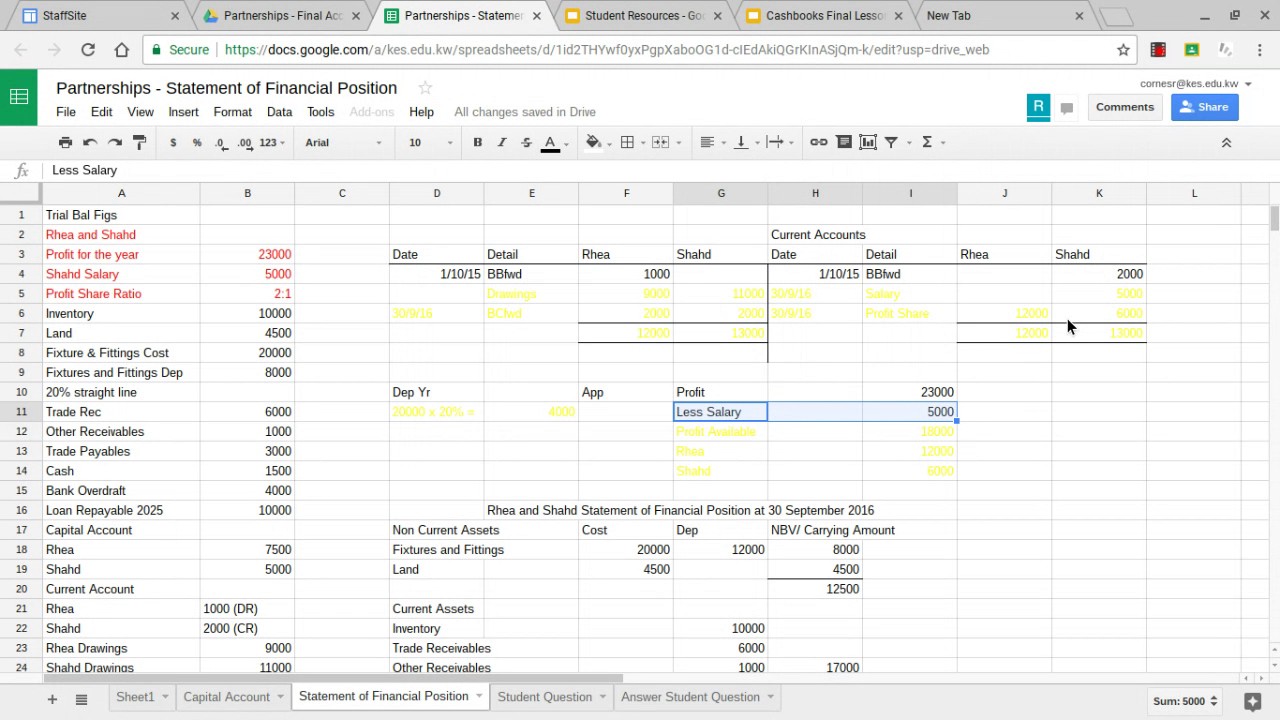The height and width of the screenshot is (720, 1280).
Task: Bookmark this page with star
Action: [1123, 49]
